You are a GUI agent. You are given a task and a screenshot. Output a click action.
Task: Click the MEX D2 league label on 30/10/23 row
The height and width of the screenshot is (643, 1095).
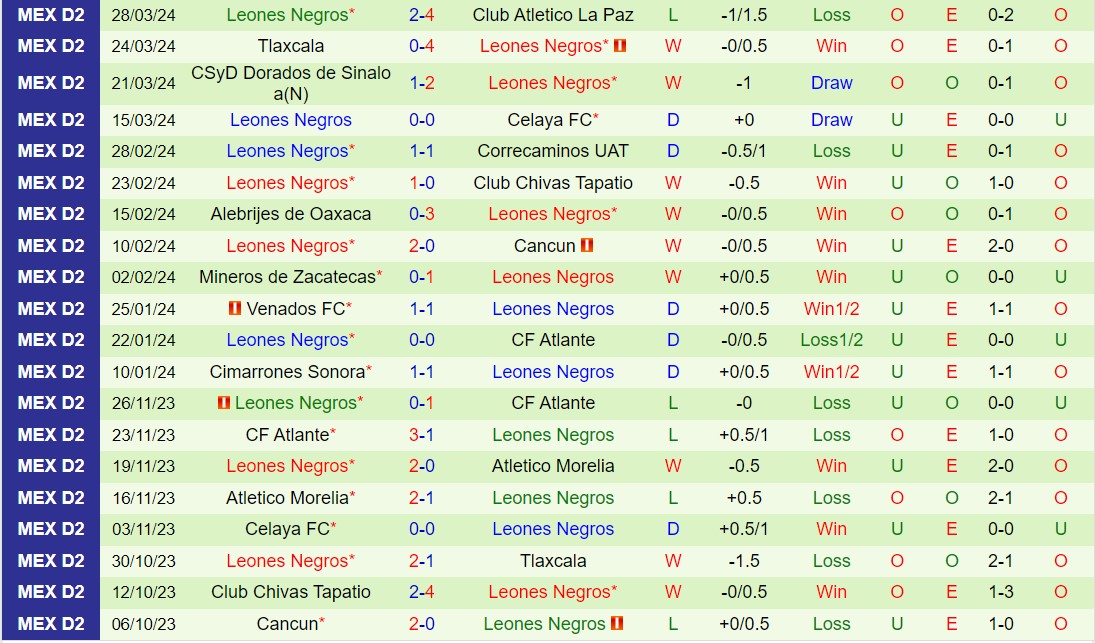click(51, 561)
